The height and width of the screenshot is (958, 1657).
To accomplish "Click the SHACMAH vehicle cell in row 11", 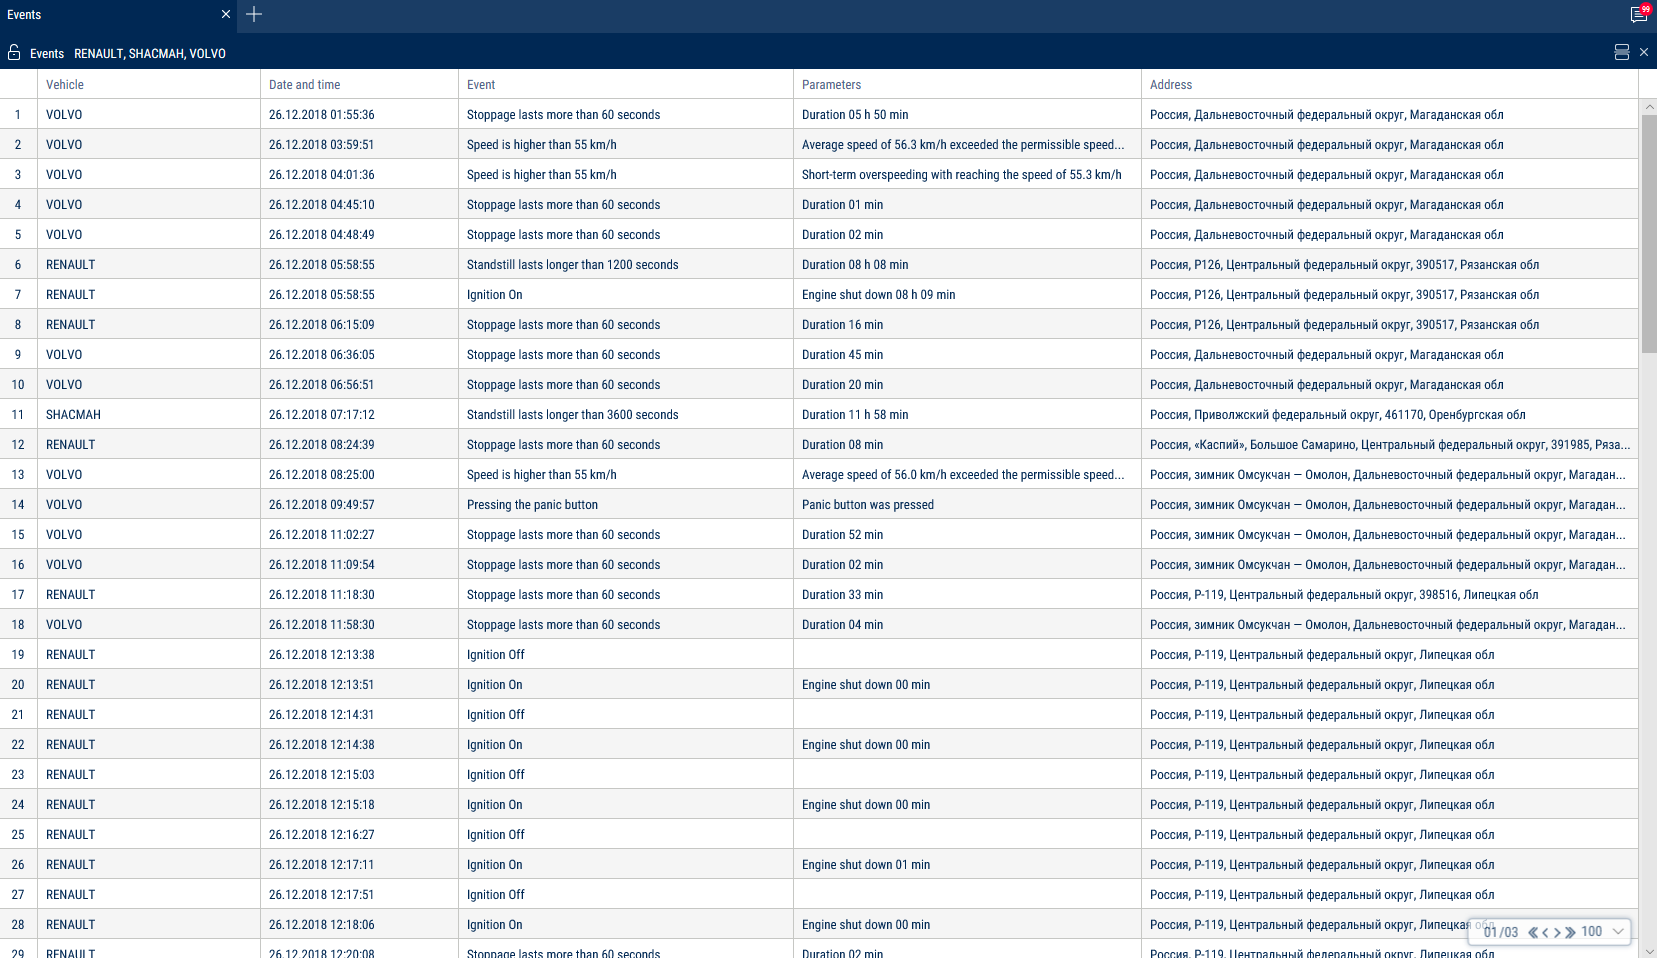I will pyautogui.click(x=149, y=414).
